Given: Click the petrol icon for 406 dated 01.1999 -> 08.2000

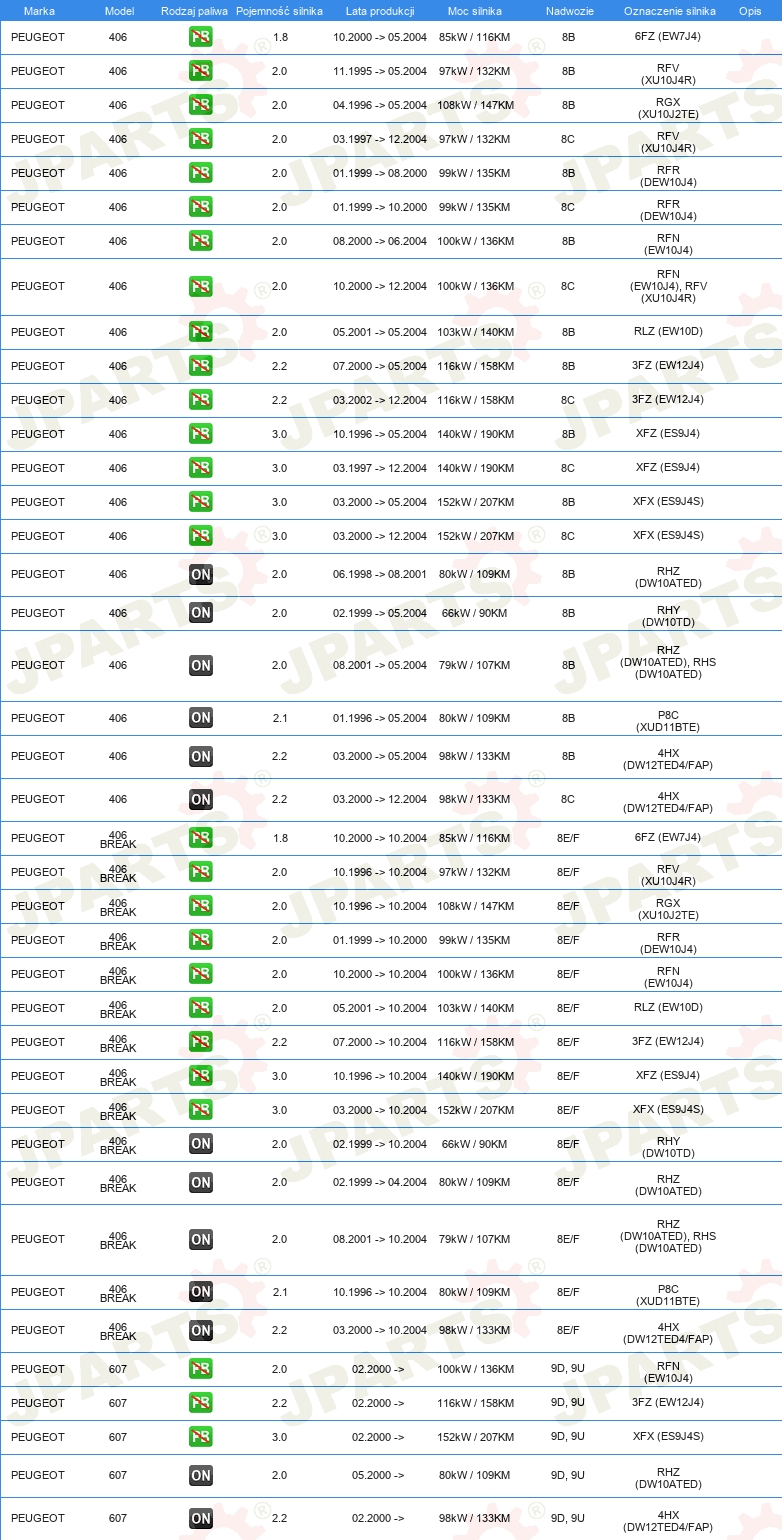Looking at the screenshot, I should pyautogui.click(x=201, y=173).
